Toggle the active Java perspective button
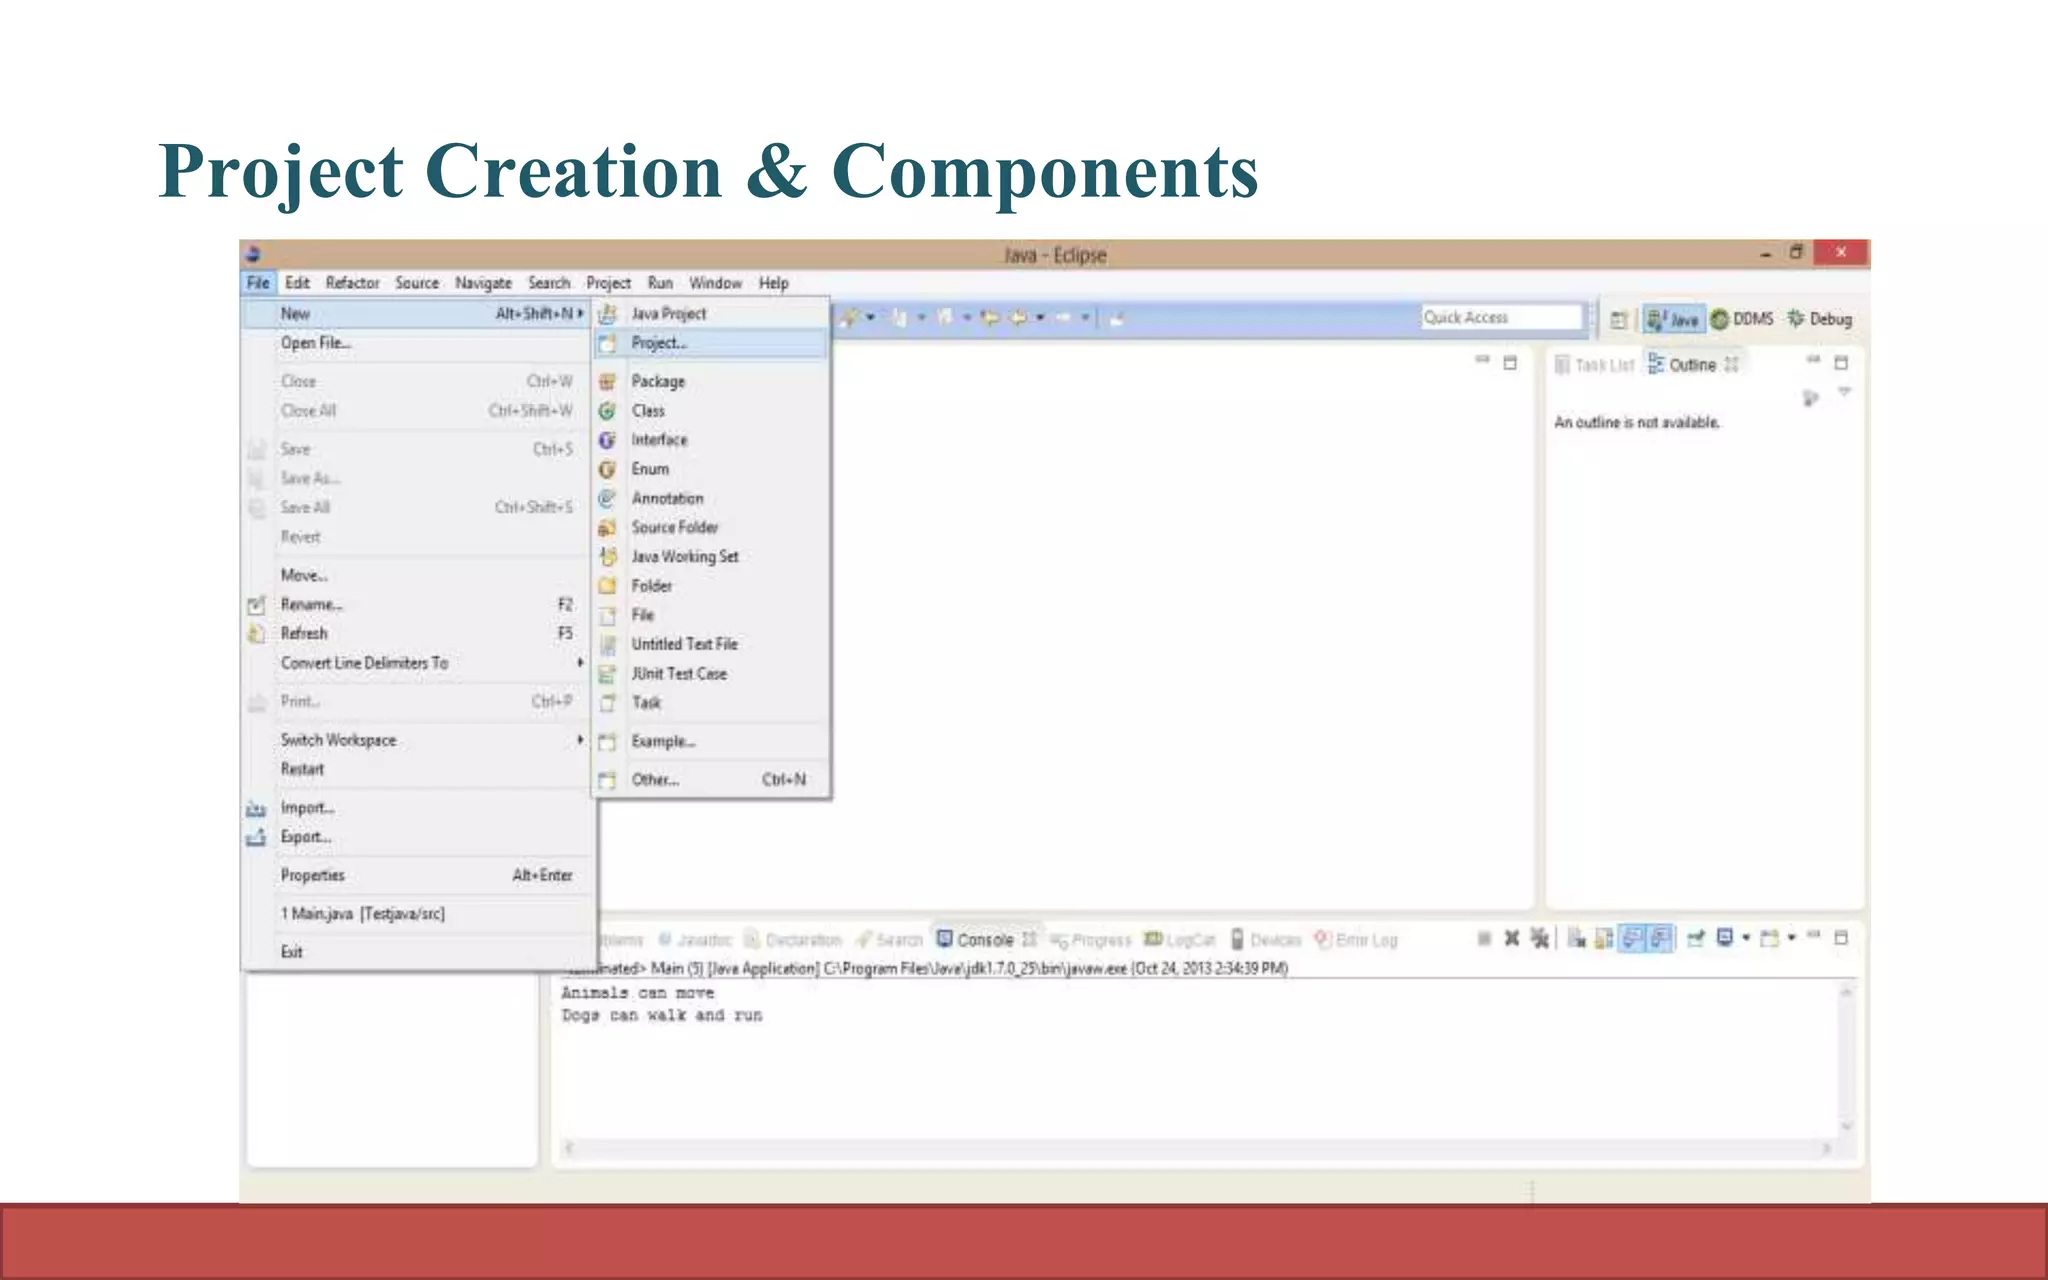This screenshot has height=1280, width=2048. (1673, 320)
